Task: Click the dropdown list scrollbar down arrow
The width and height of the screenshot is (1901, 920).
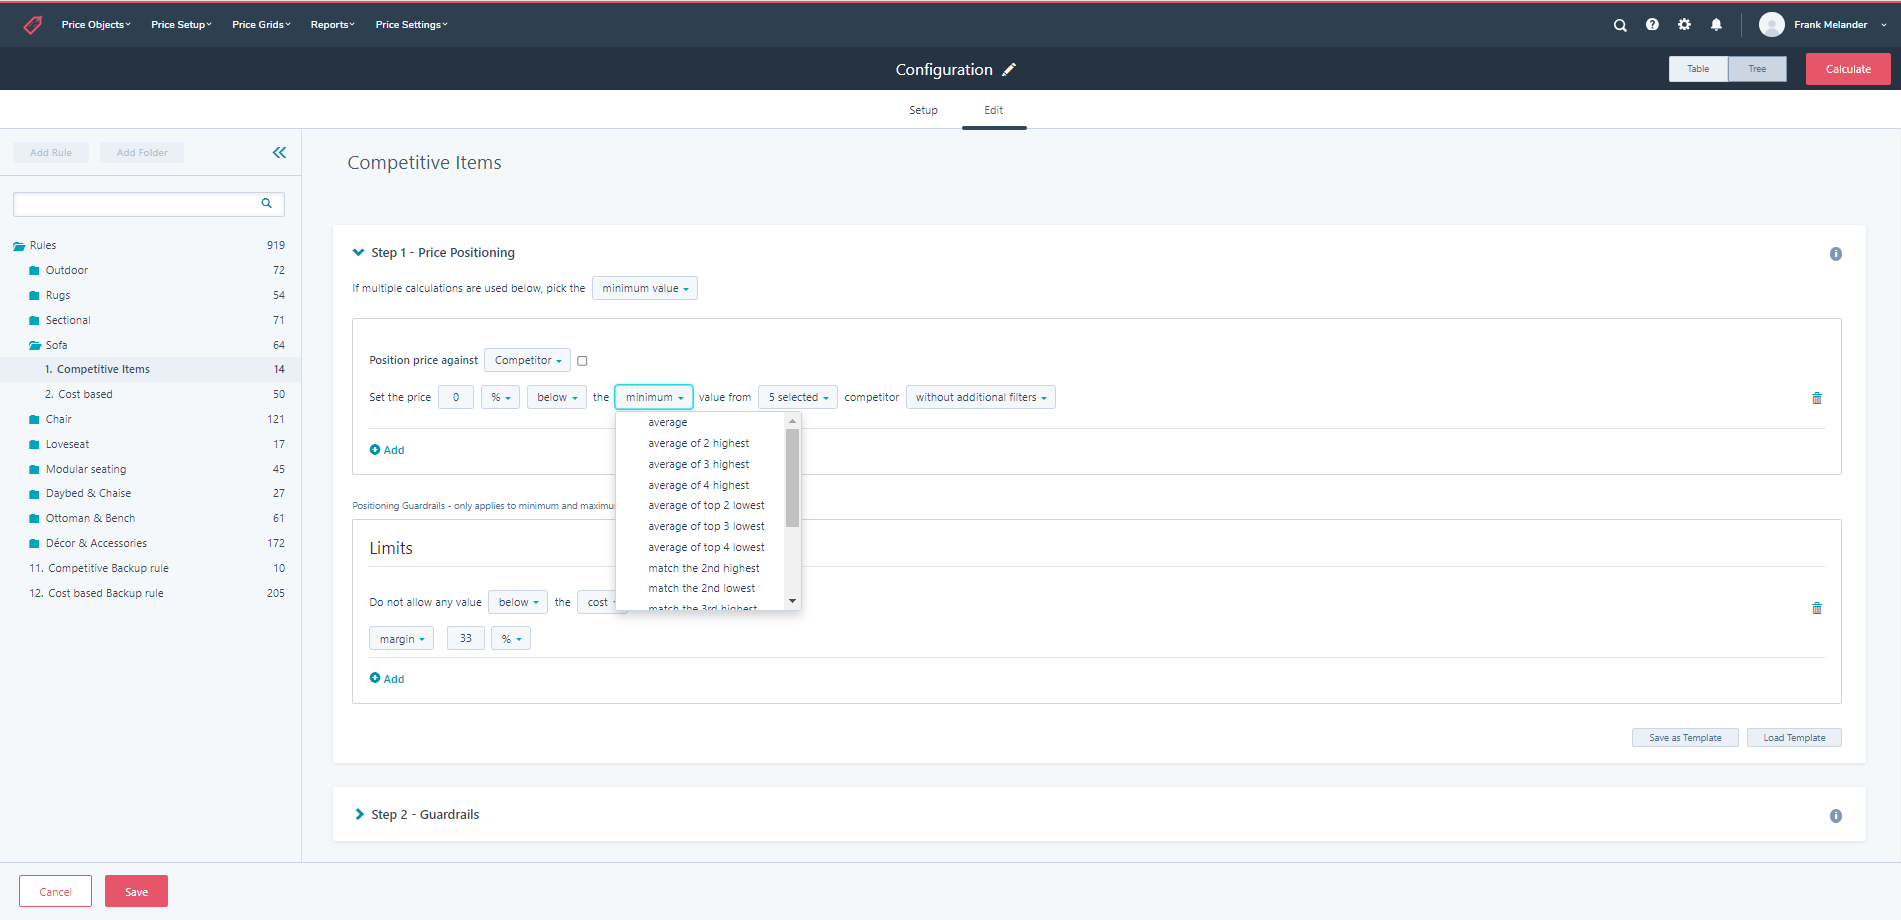Action: (x=792, y=601)
